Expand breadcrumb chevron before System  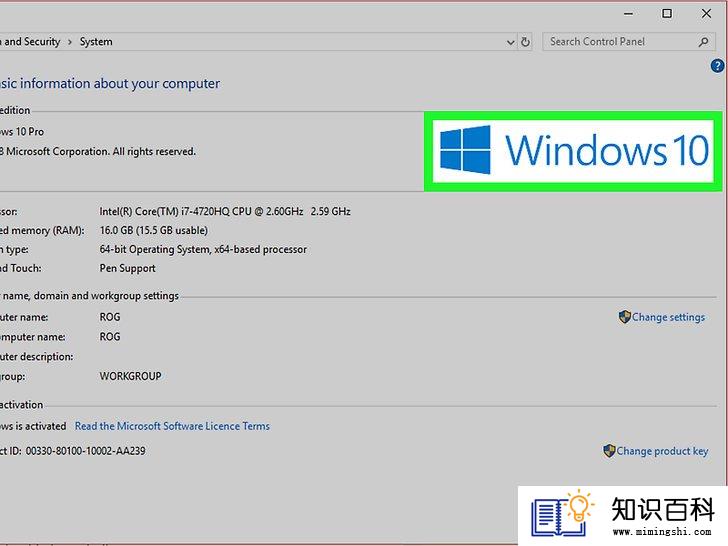point(70,42)
